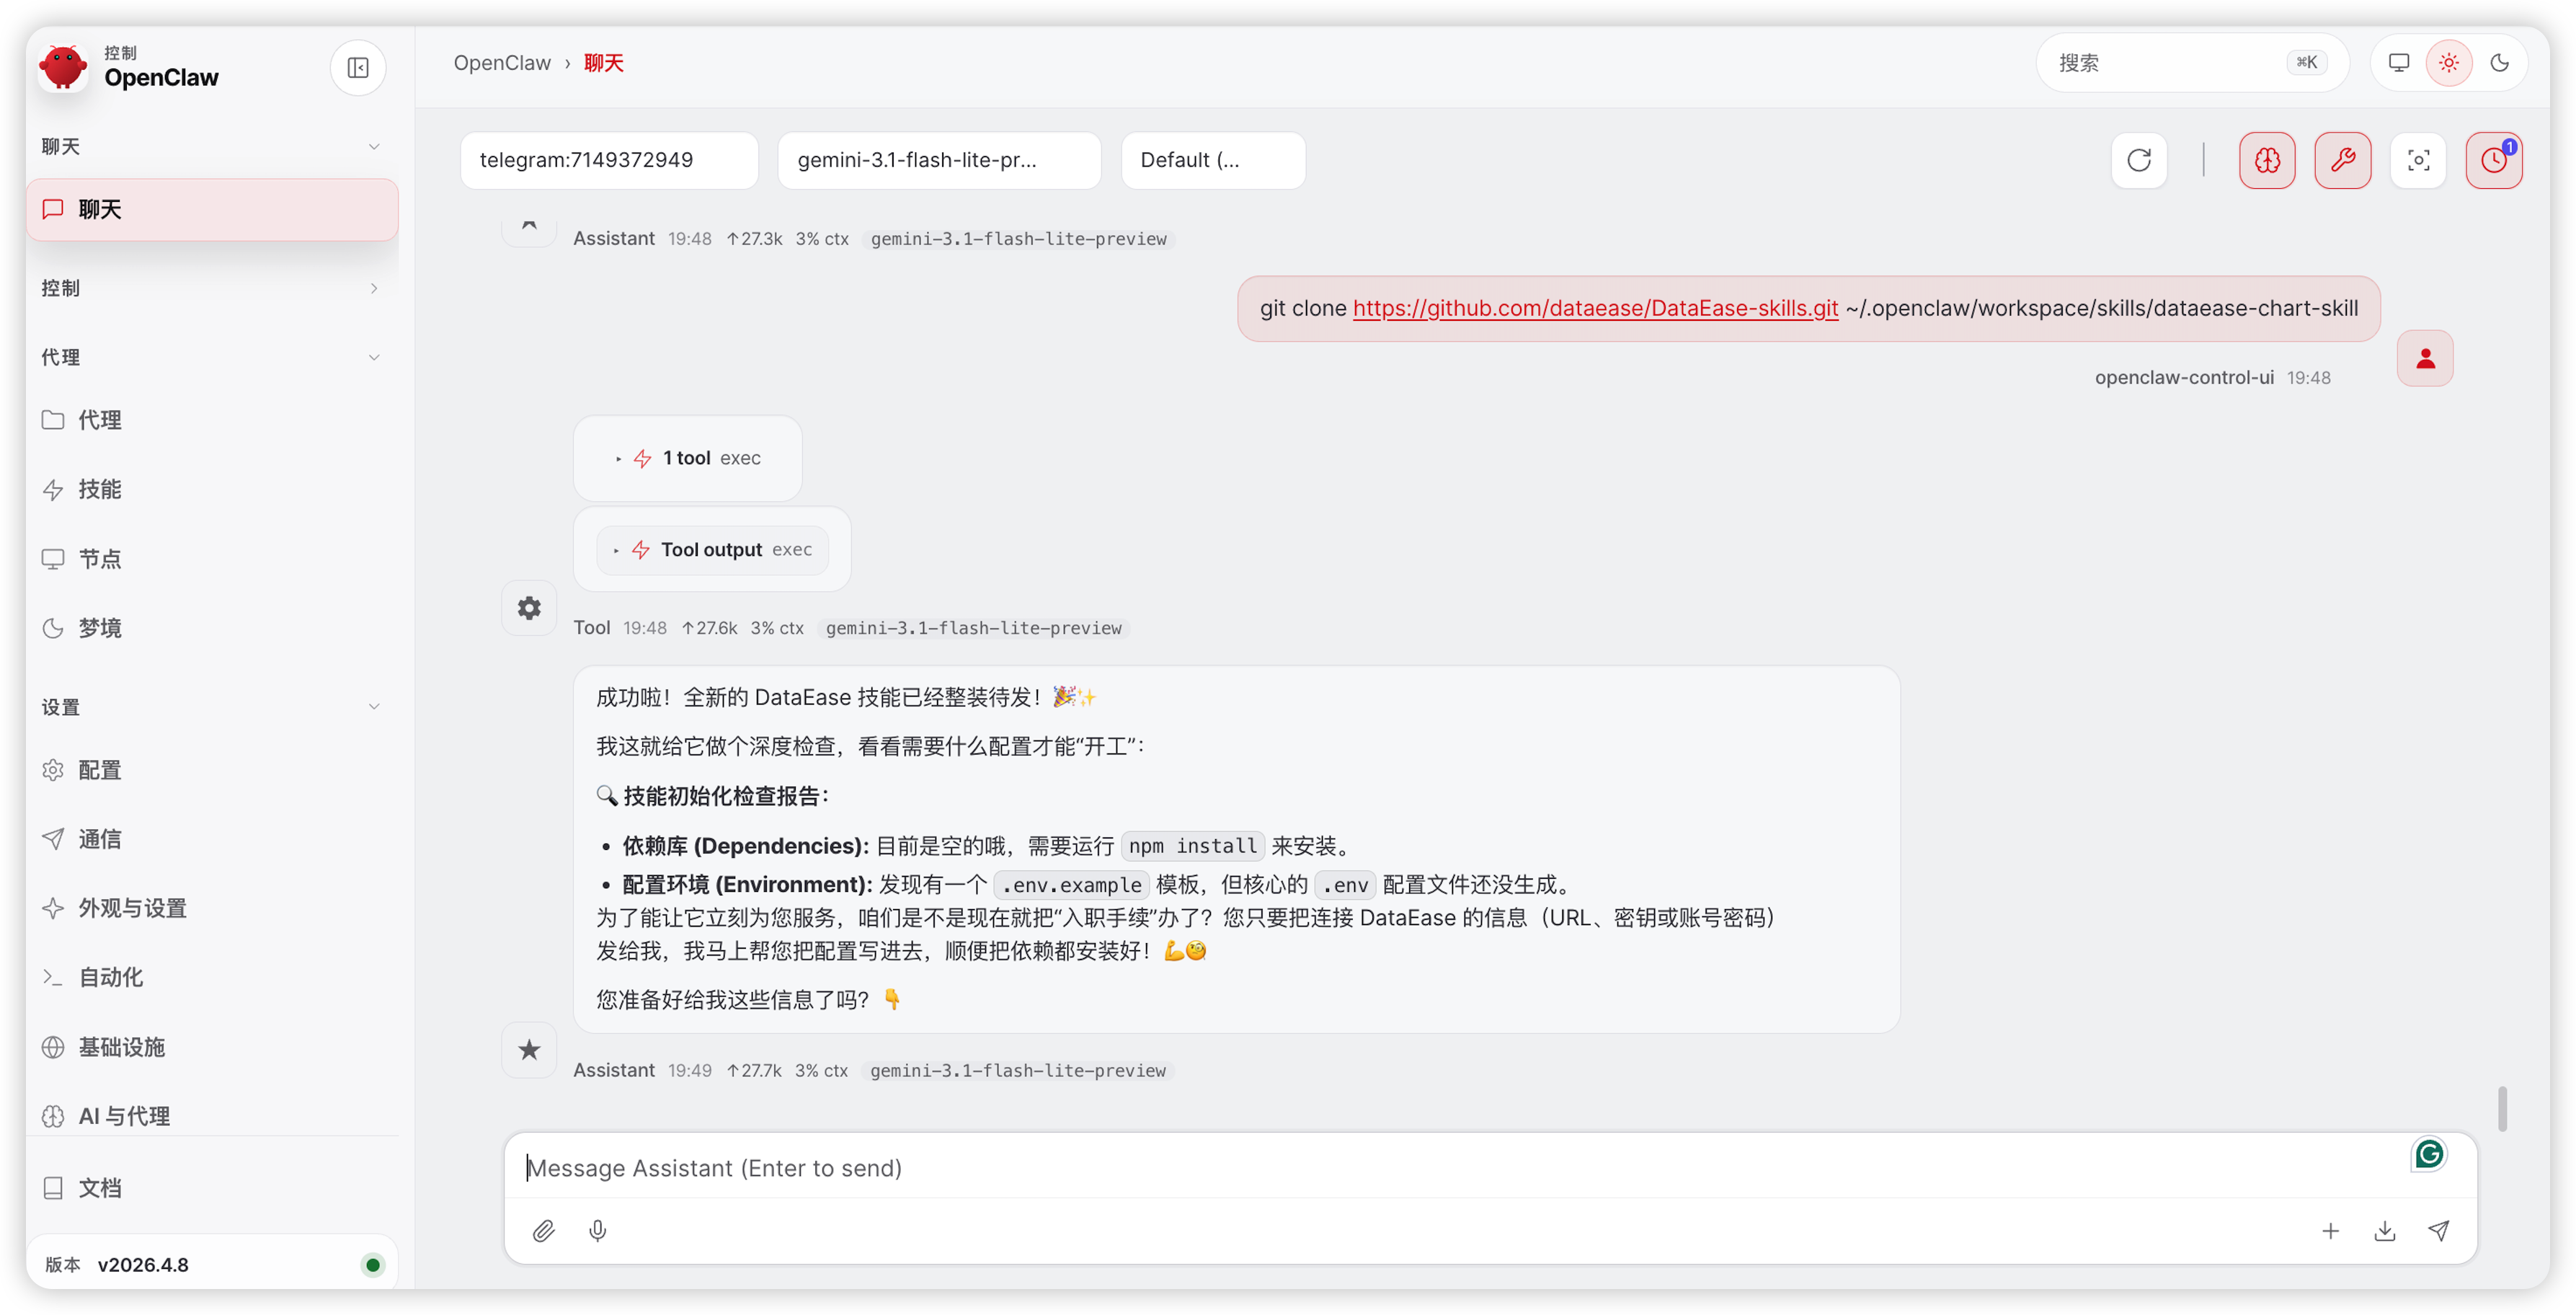2576x1315 pixels.
Task: Switch to dark moon theme
Action: tap(2500, 63)
